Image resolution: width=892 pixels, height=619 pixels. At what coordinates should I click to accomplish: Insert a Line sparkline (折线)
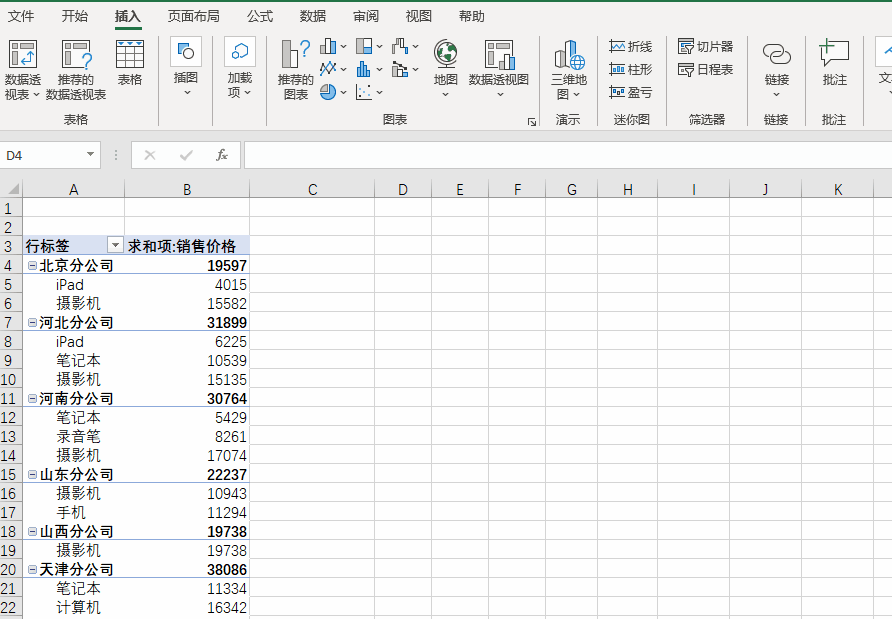[x=630, y=46]
